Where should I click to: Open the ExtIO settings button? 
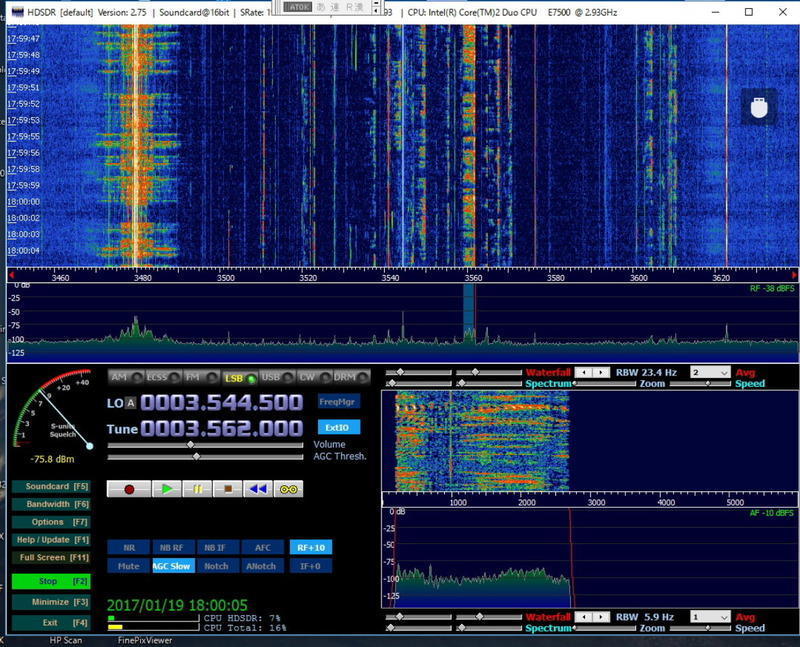click(337, 427)
